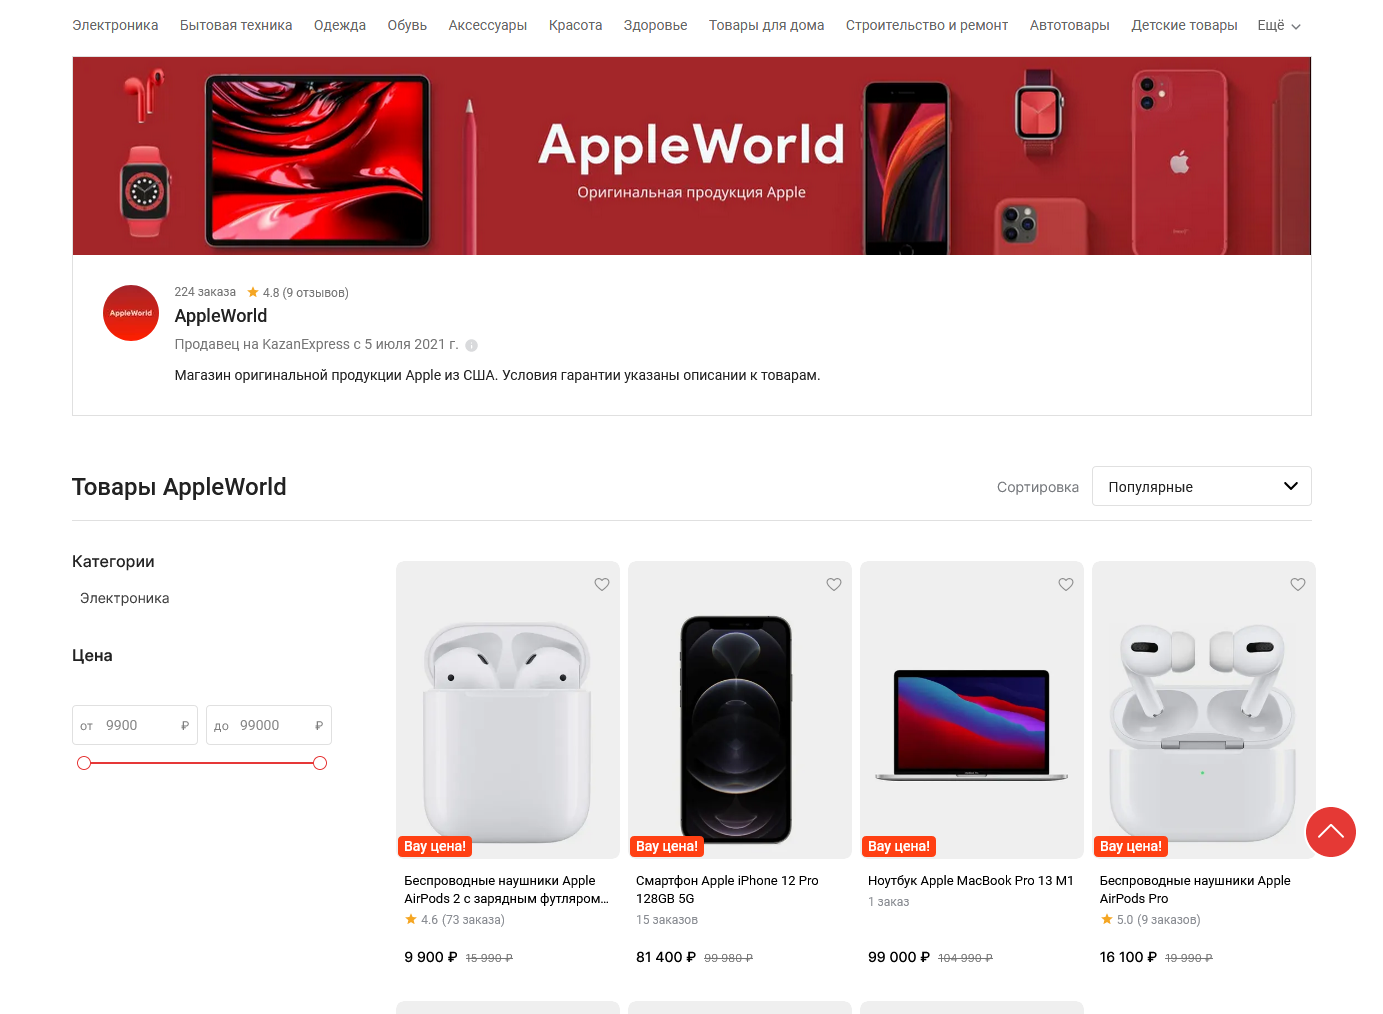Click the seller info circle icon

(x=472, y=345)
